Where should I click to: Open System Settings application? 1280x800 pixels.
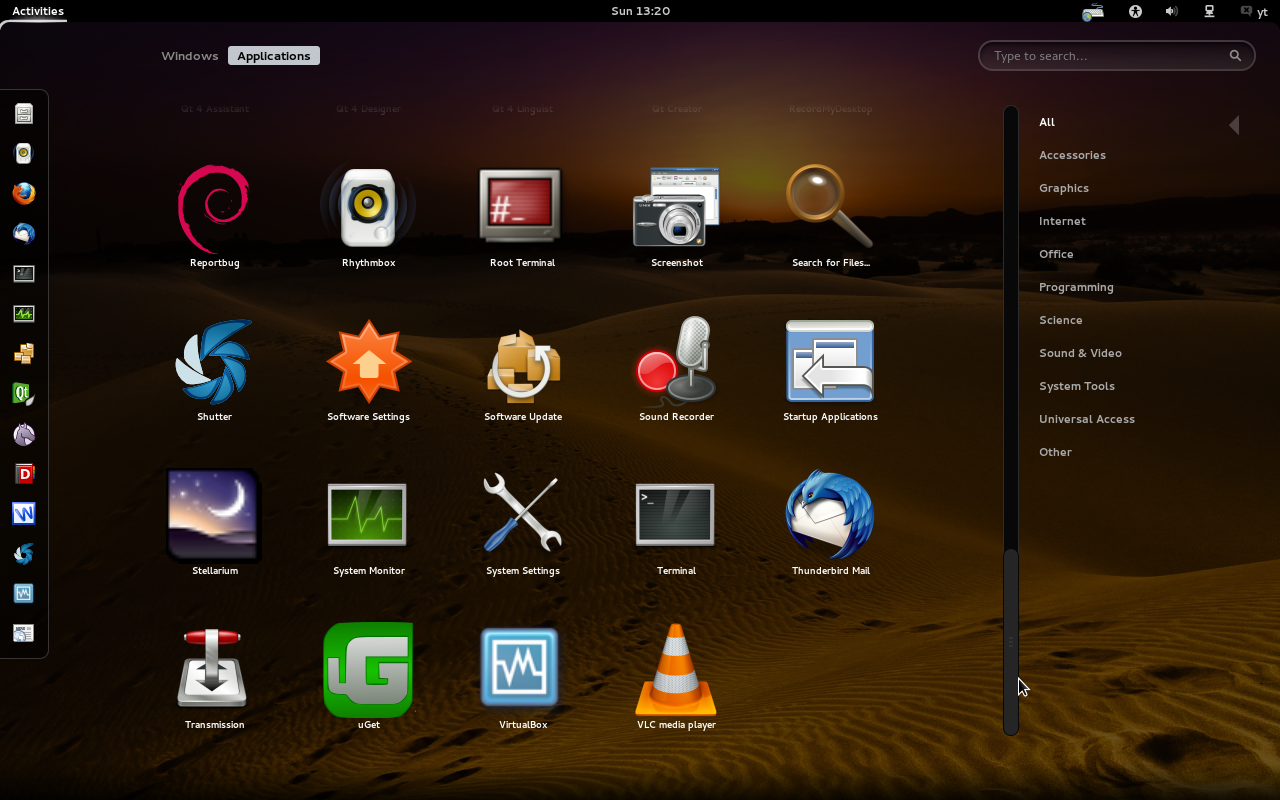pyautogui.click(x=522, y=524)
